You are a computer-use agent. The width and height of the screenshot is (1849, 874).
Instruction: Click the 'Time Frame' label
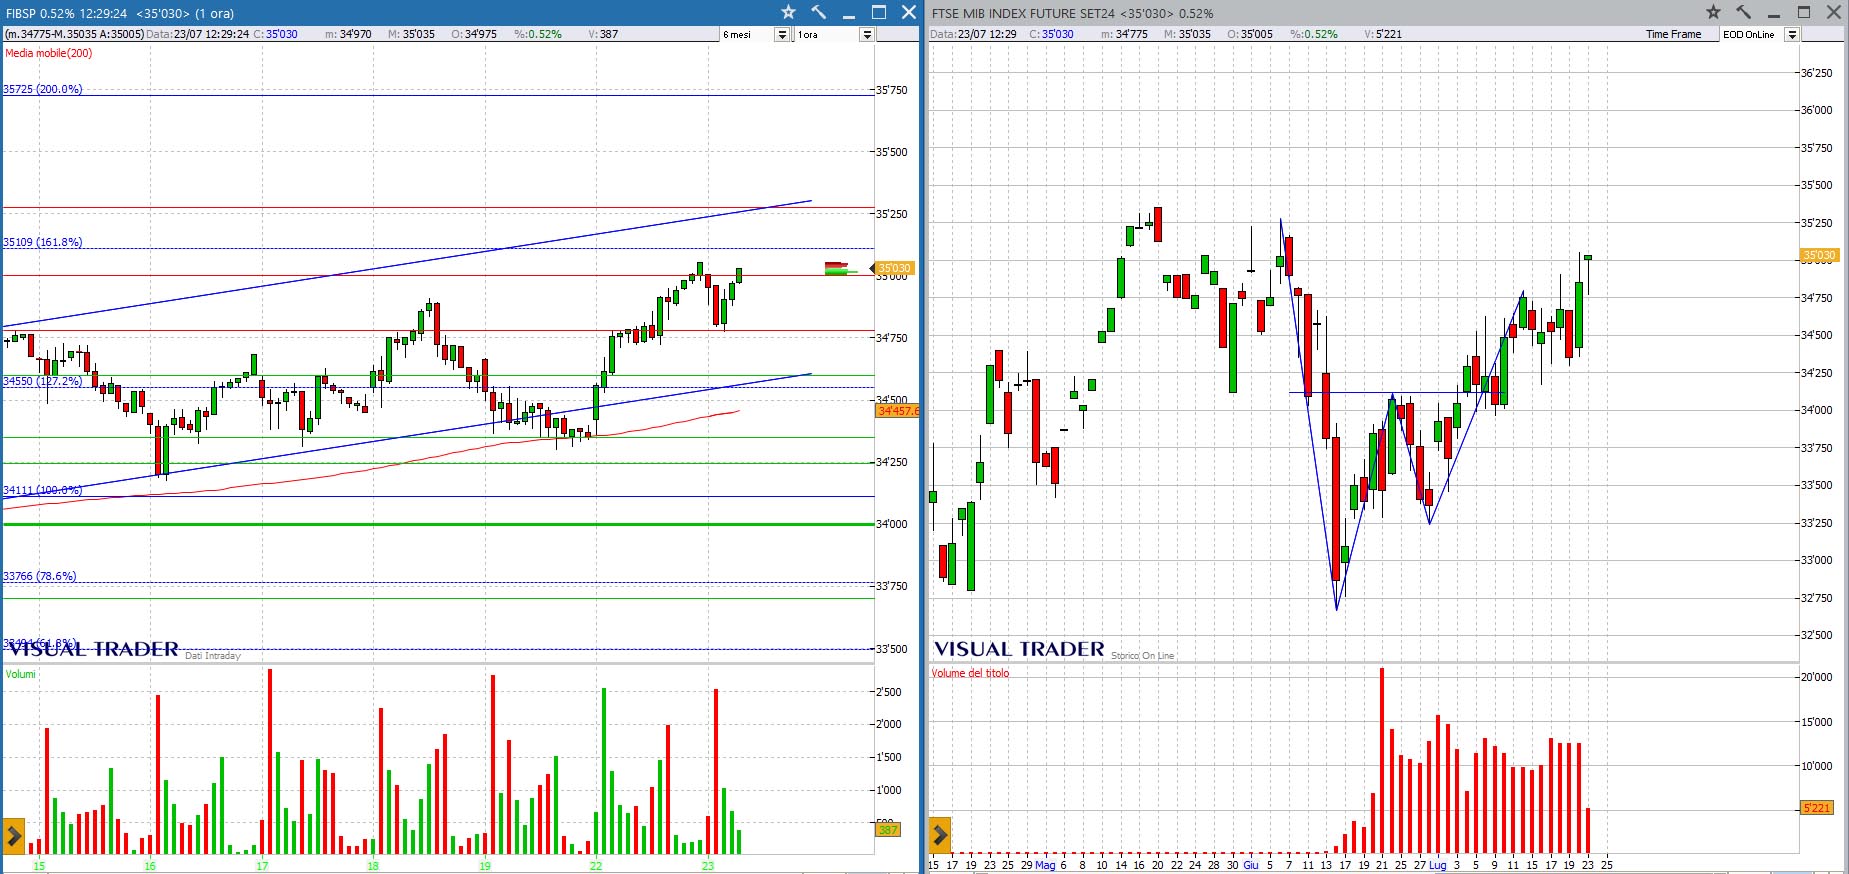point(1673,34)
